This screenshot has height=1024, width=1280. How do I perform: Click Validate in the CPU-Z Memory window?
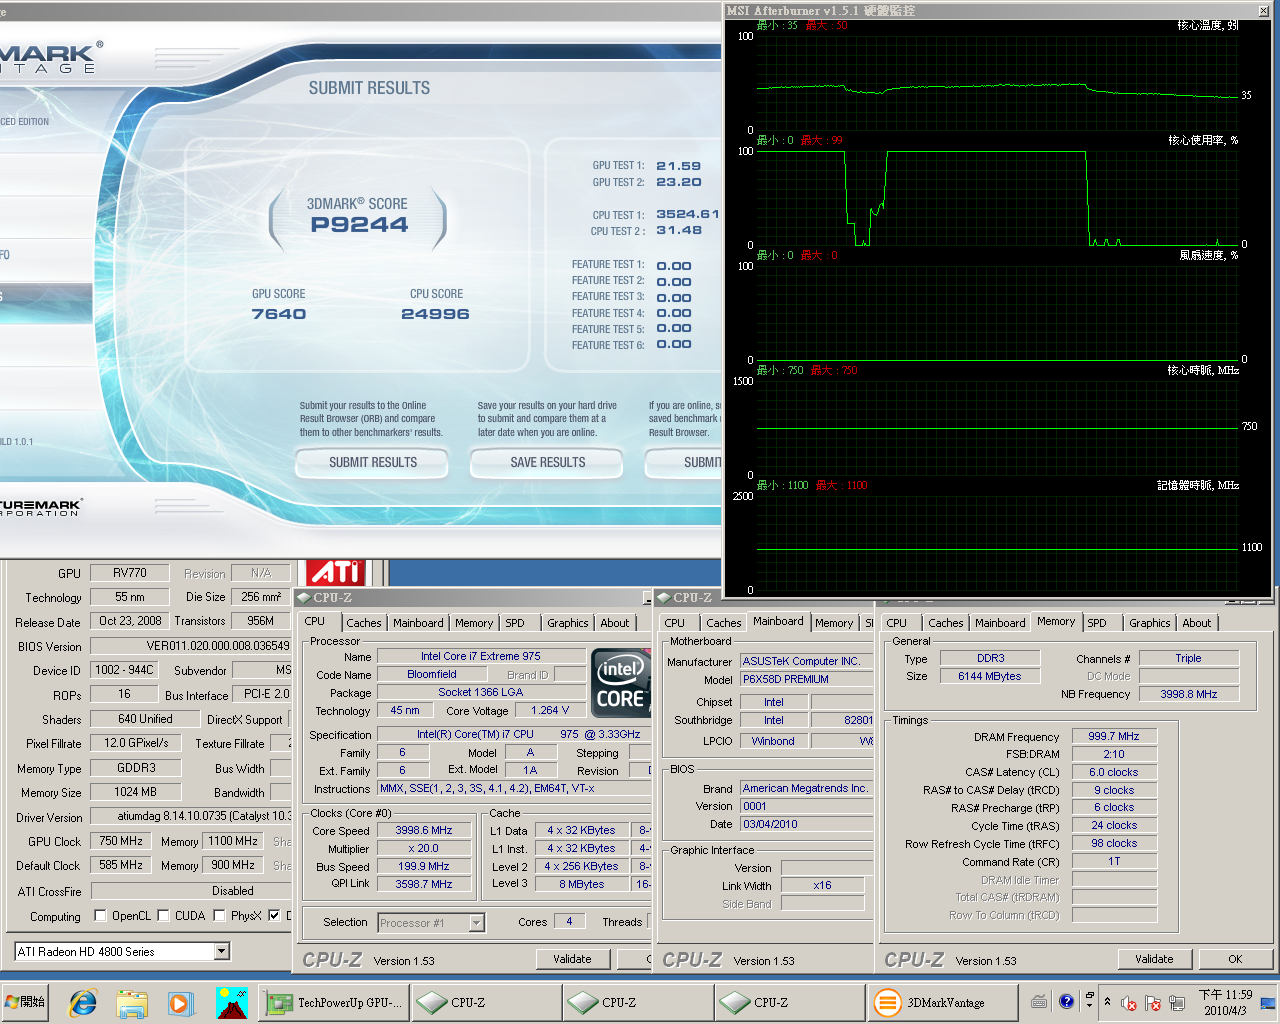pyautogui.click(x=1154, y=959)
